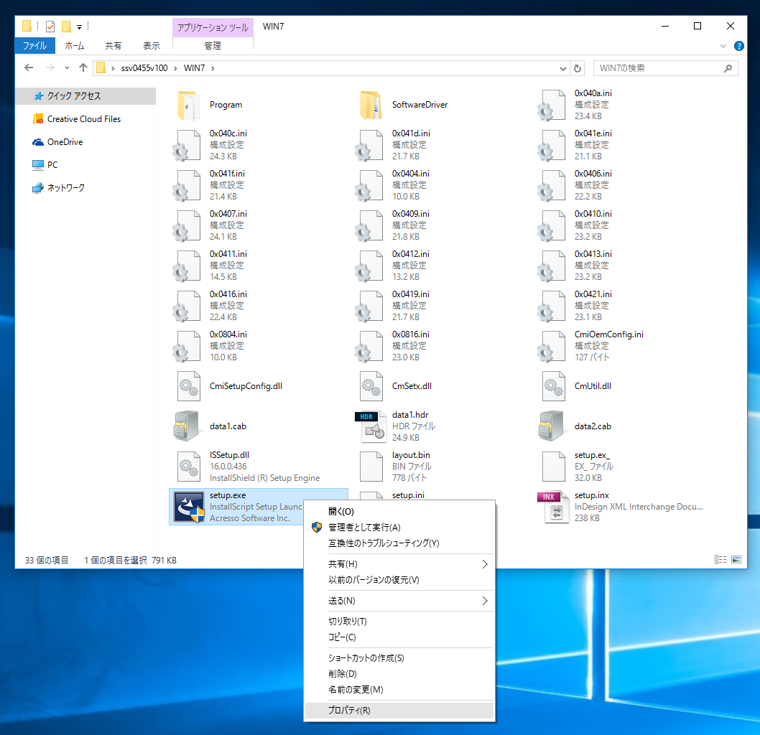Refresh the WIN7 folder view
The height and width of the screenshot is (735, 760).
[x=577, y=68]
